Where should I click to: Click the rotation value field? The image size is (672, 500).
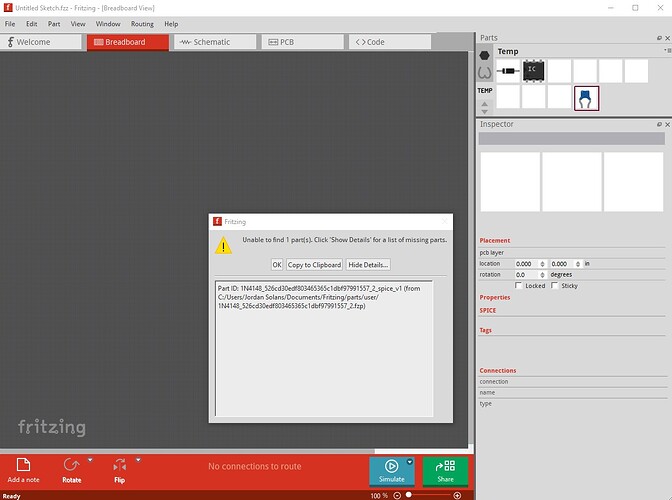[527, 275]
